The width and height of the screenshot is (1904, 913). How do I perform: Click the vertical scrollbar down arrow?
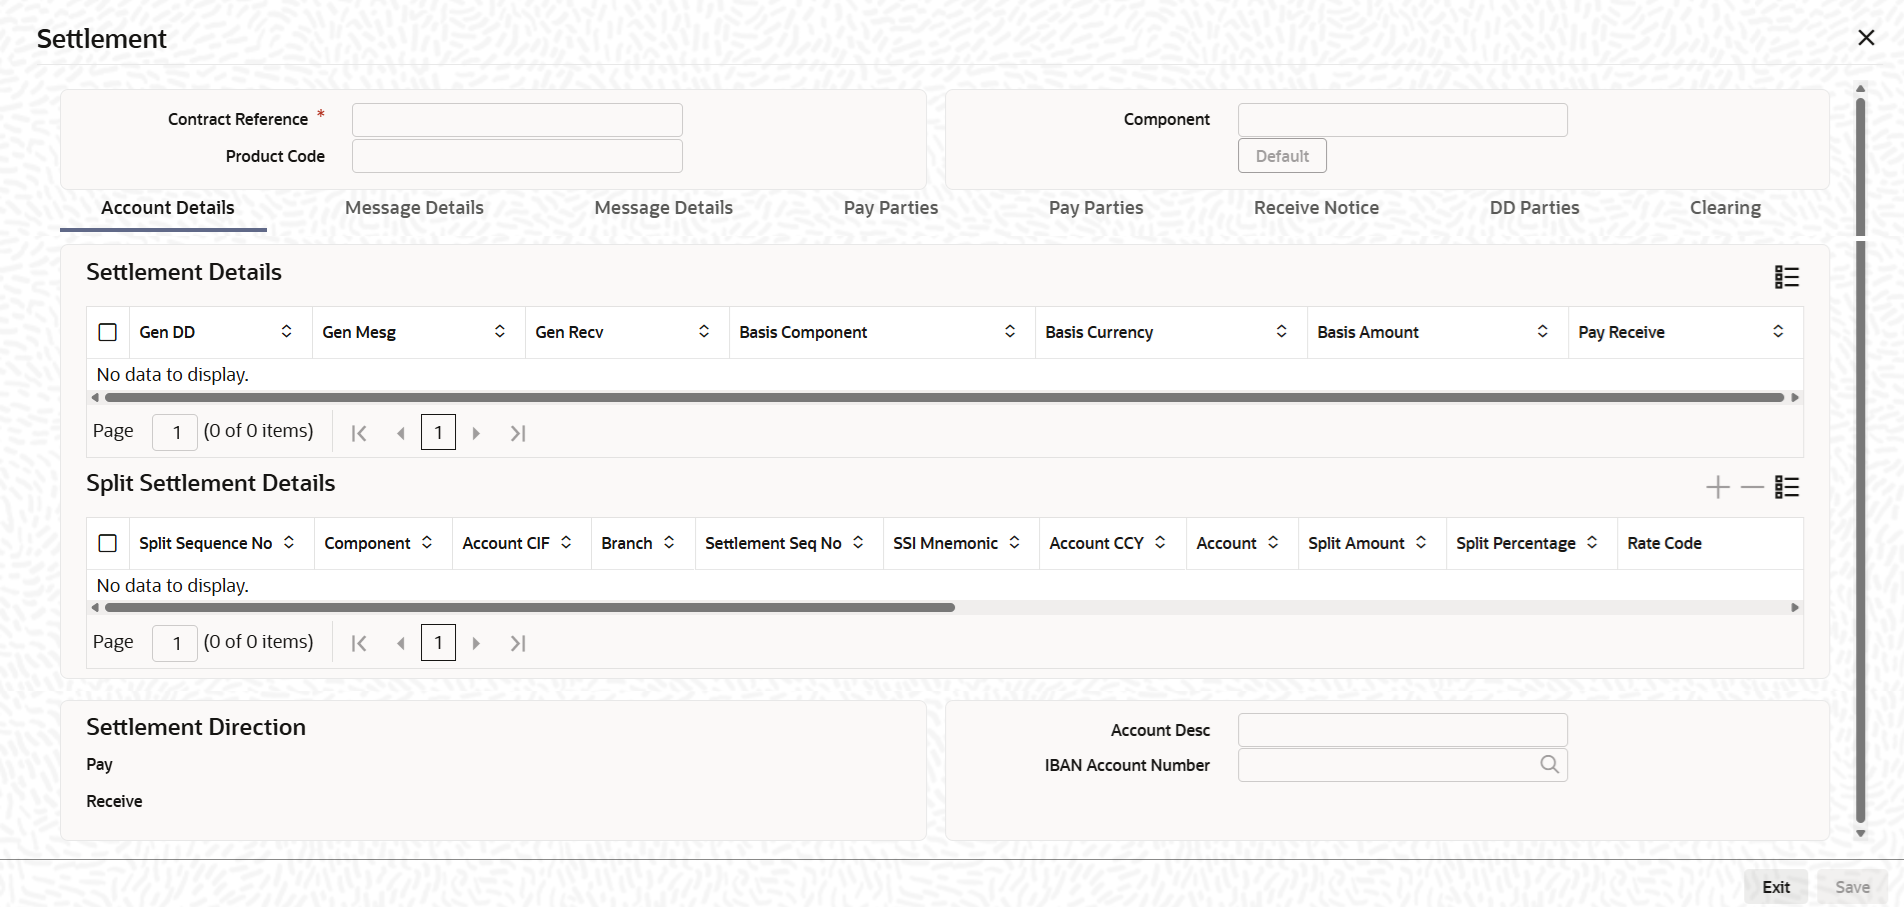click(x=1861, y=833)
